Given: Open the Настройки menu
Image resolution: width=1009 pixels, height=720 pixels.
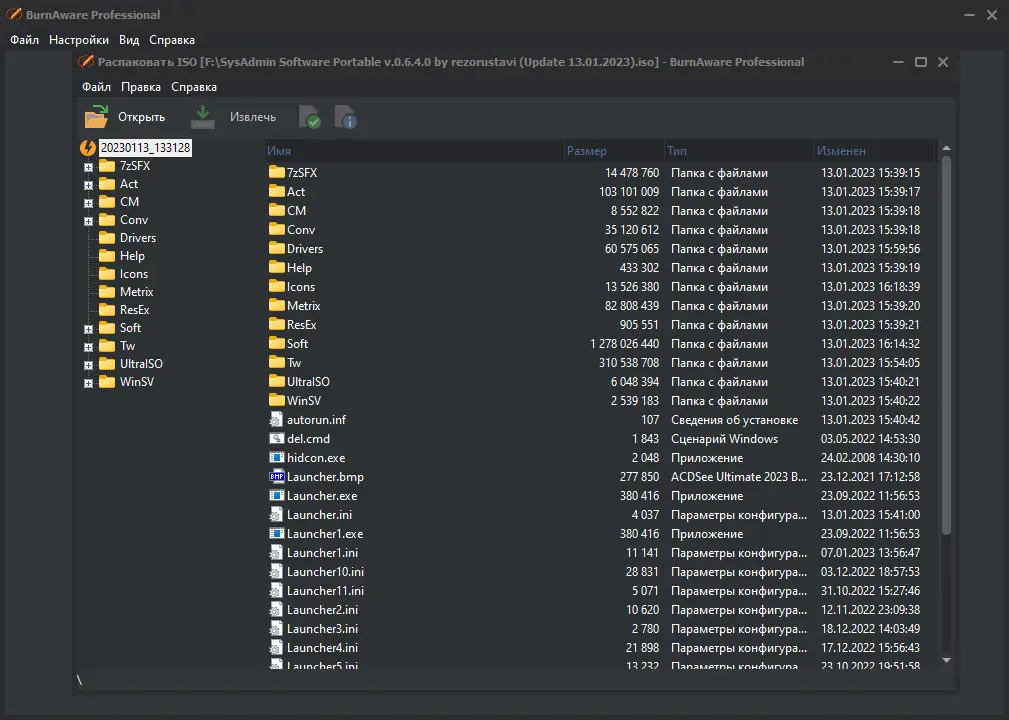Looking at the screenshot, I should [x=79, y=40].
